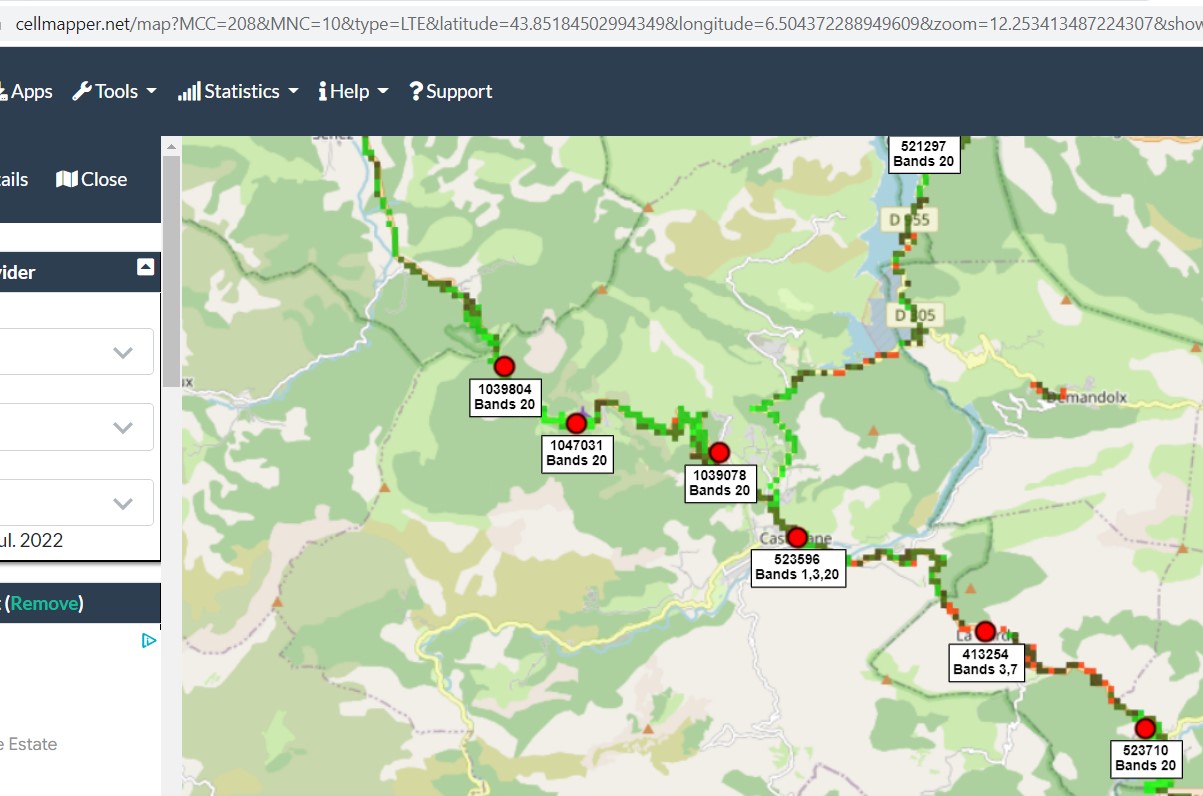Close the map sidebar with Close
Viewport: 1203px width, 796px height.
pyautogui.click(x=92, y=179)
